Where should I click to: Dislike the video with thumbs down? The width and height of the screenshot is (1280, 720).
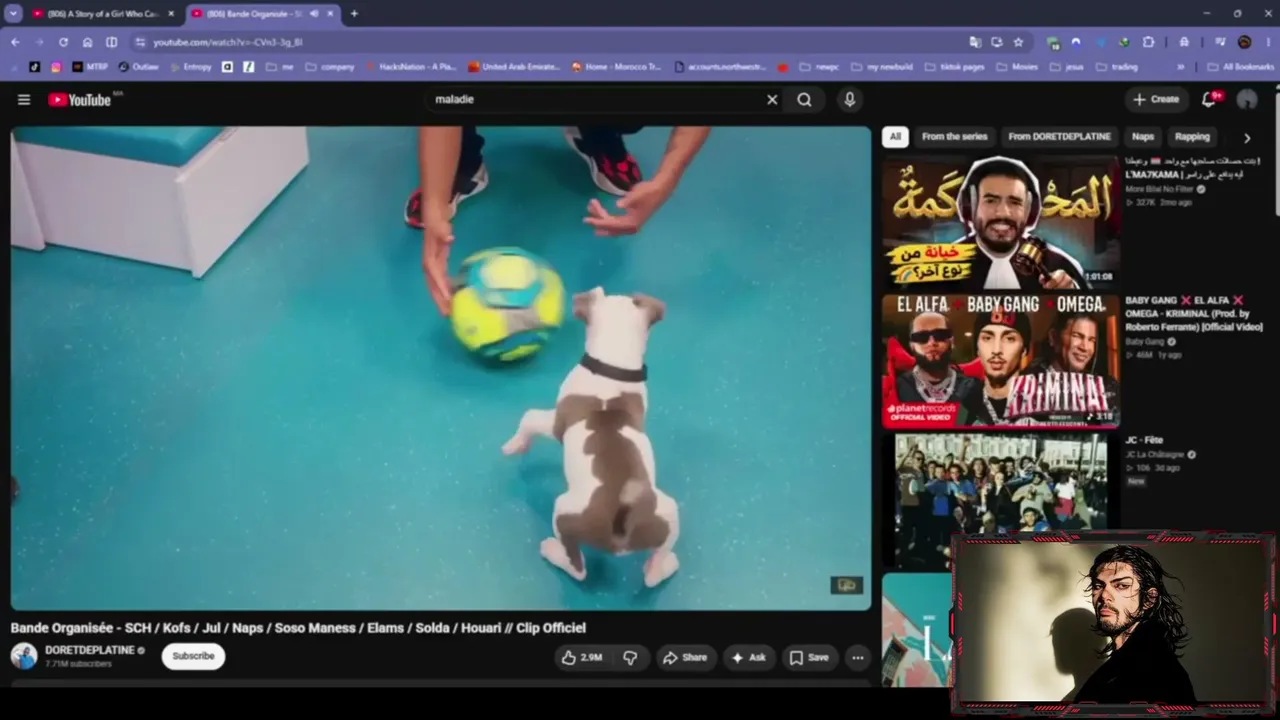pos(630,657)
